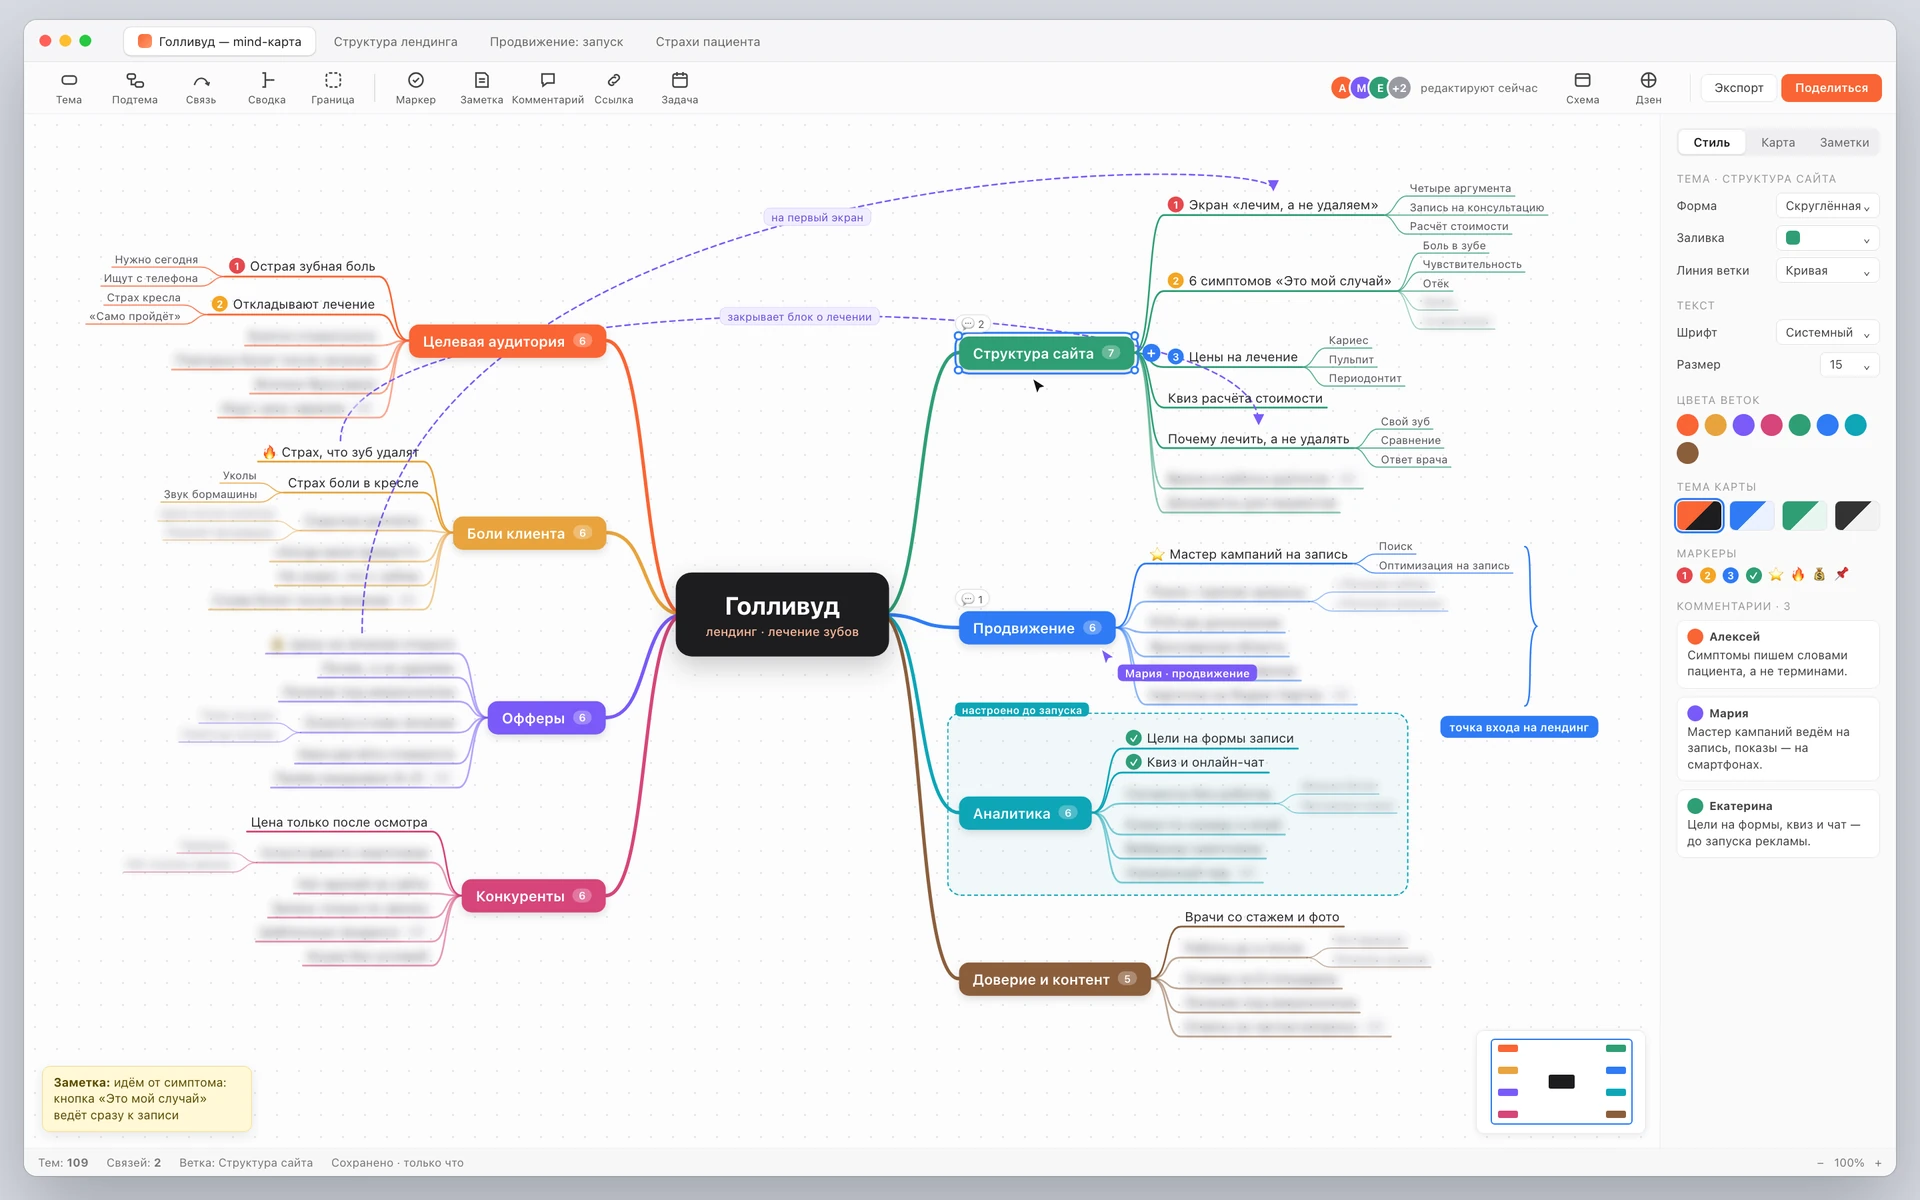The height and width of the screenshot is (1200, 1920).
Task: Collapse Целевая аудитория via its count badge
Action: click(582, 341)
